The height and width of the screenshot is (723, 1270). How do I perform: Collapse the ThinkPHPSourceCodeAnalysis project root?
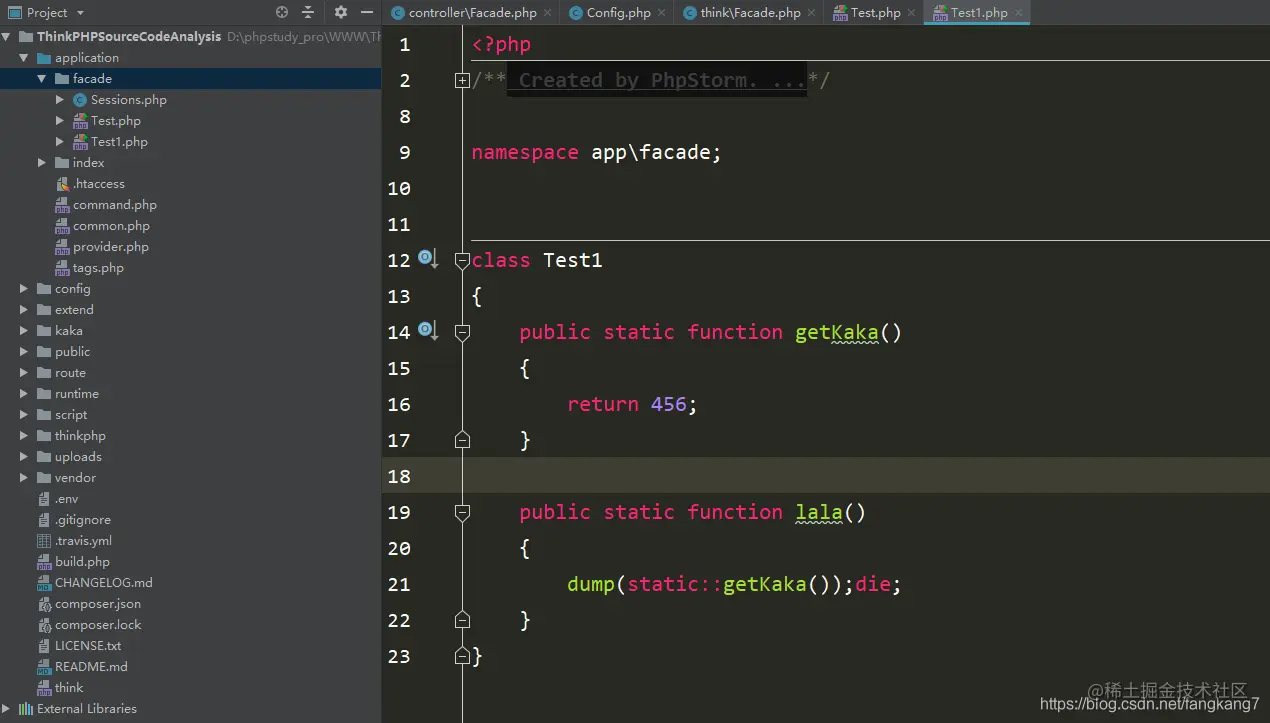click(x=7, y=36)
